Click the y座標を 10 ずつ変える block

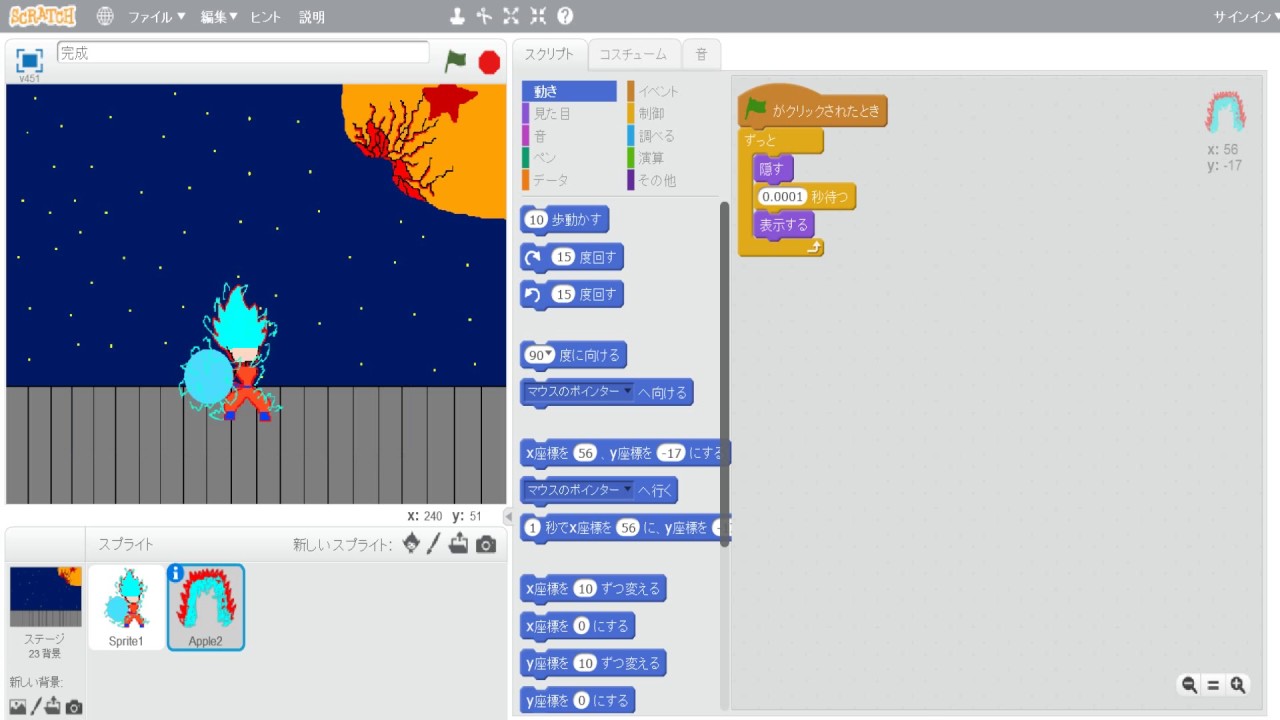(593, 663)
